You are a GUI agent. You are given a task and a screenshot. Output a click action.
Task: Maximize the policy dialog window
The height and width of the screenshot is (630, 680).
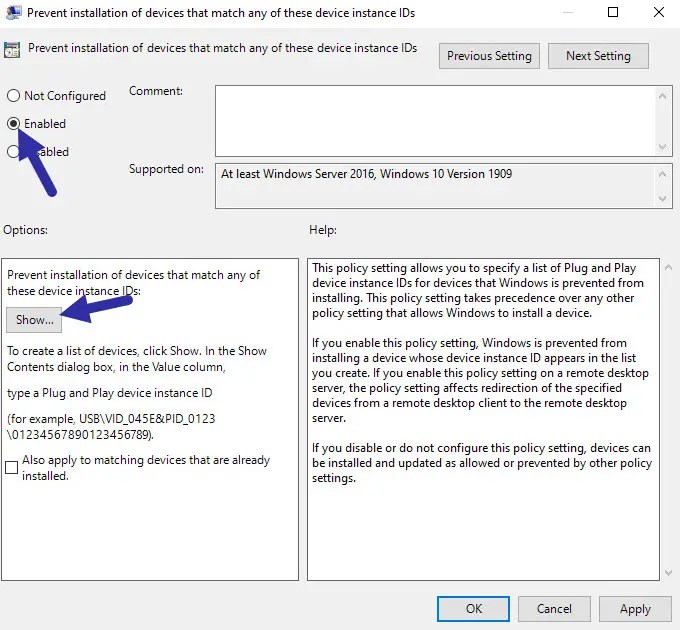613,12
